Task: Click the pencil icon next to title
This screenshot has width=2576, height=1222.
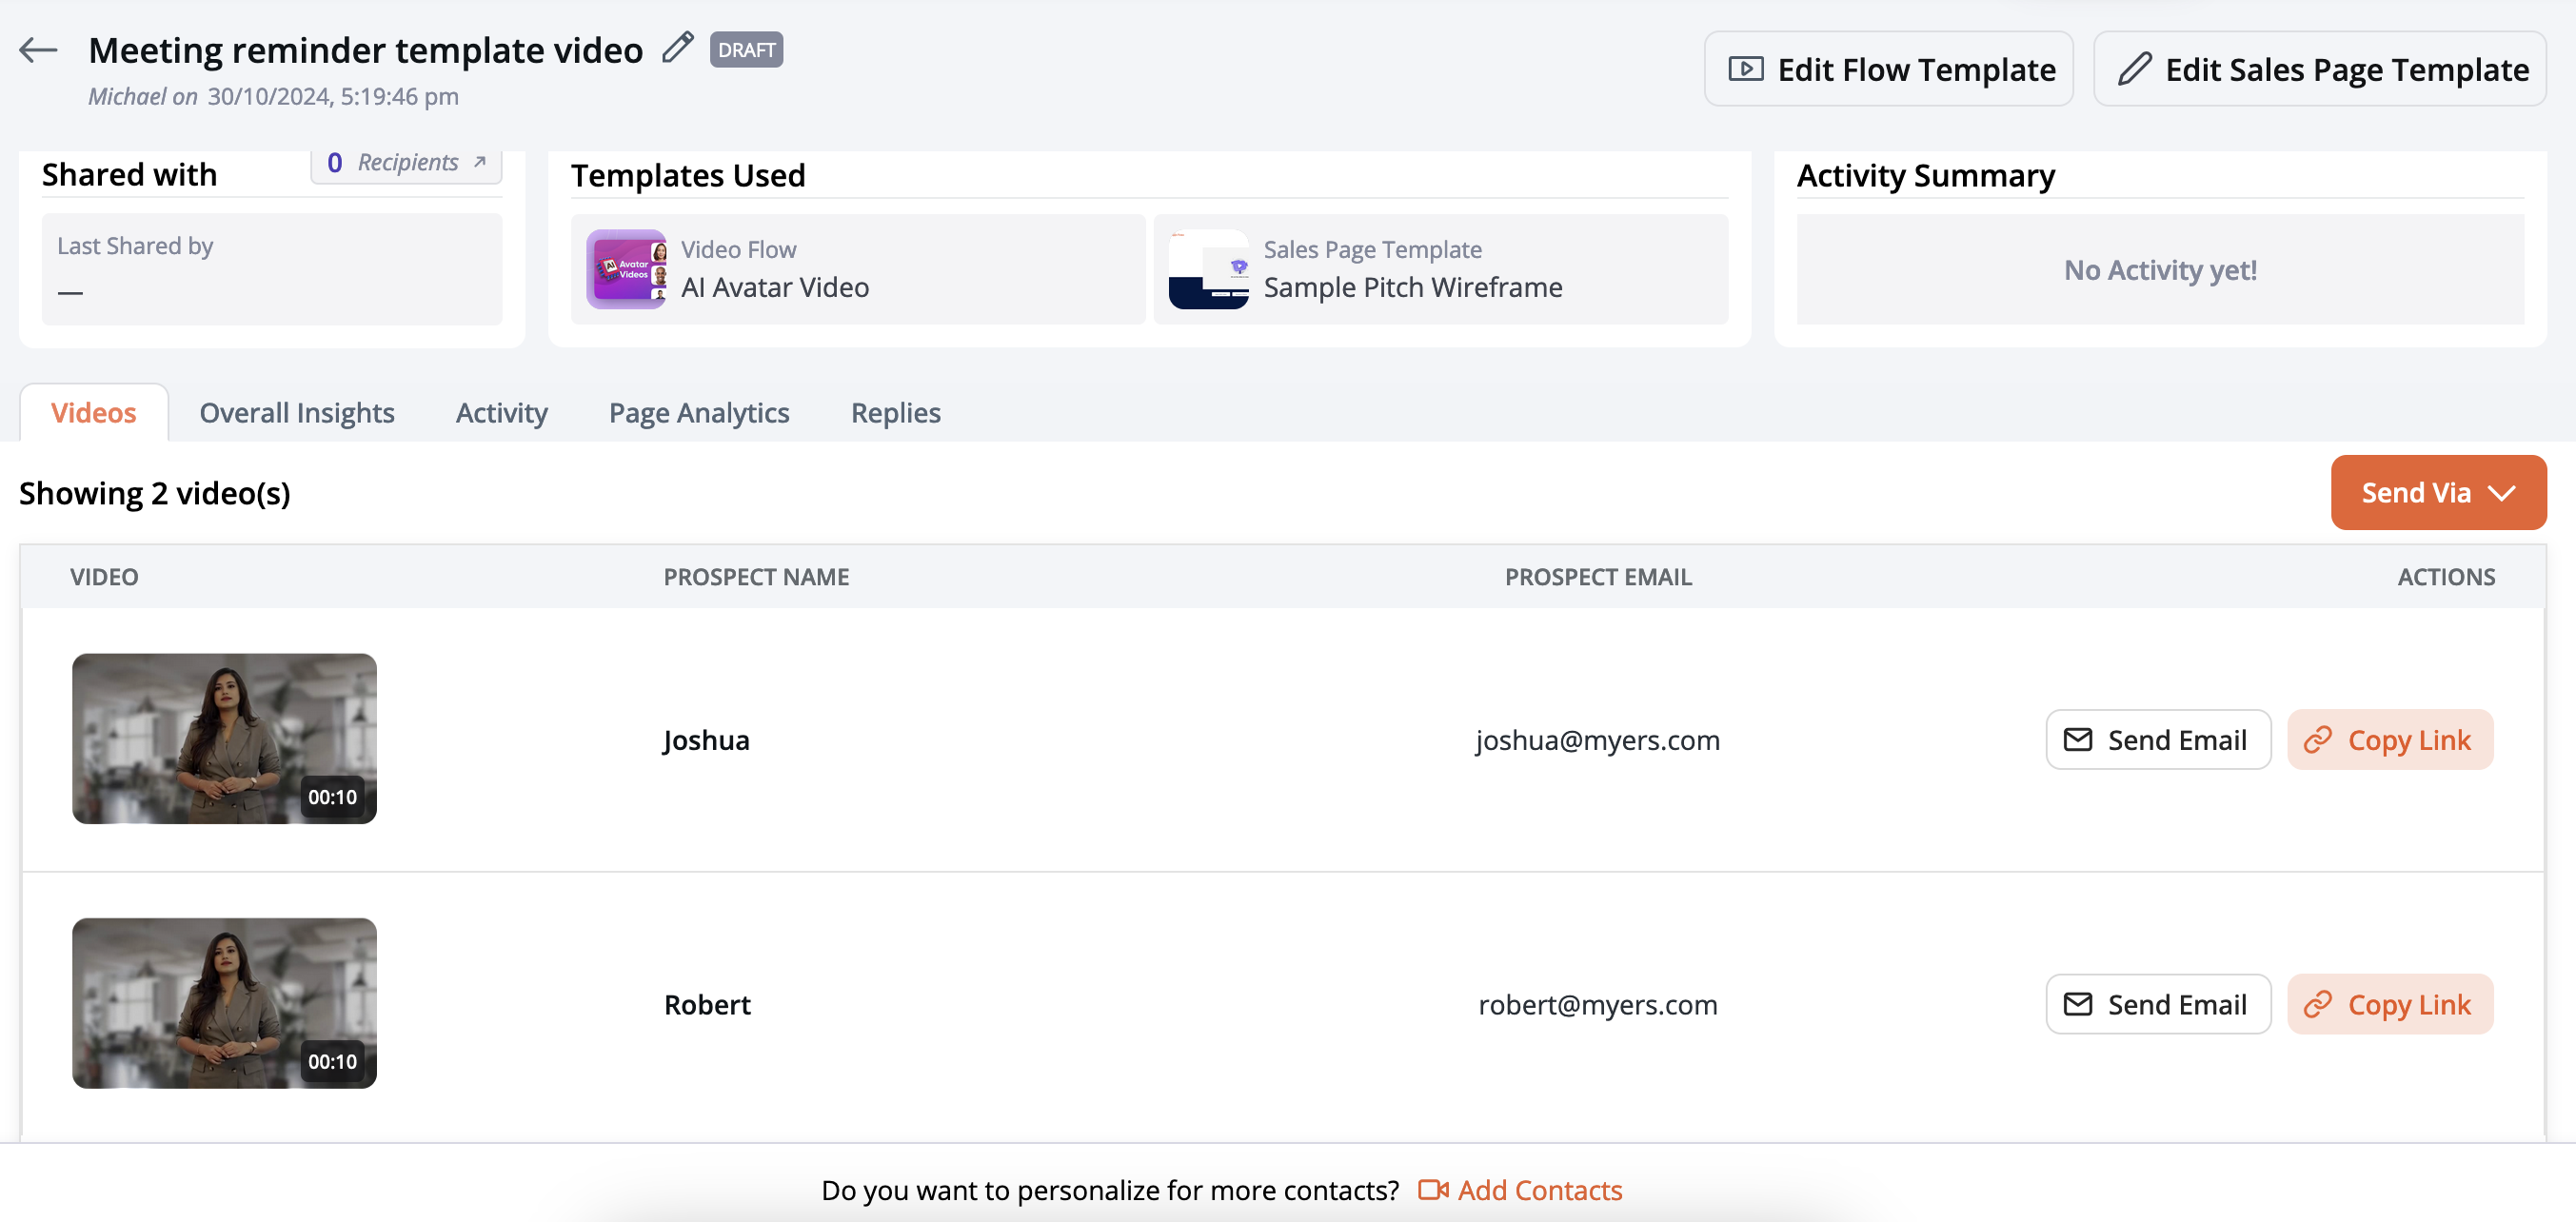Action: tap(677, 48)
